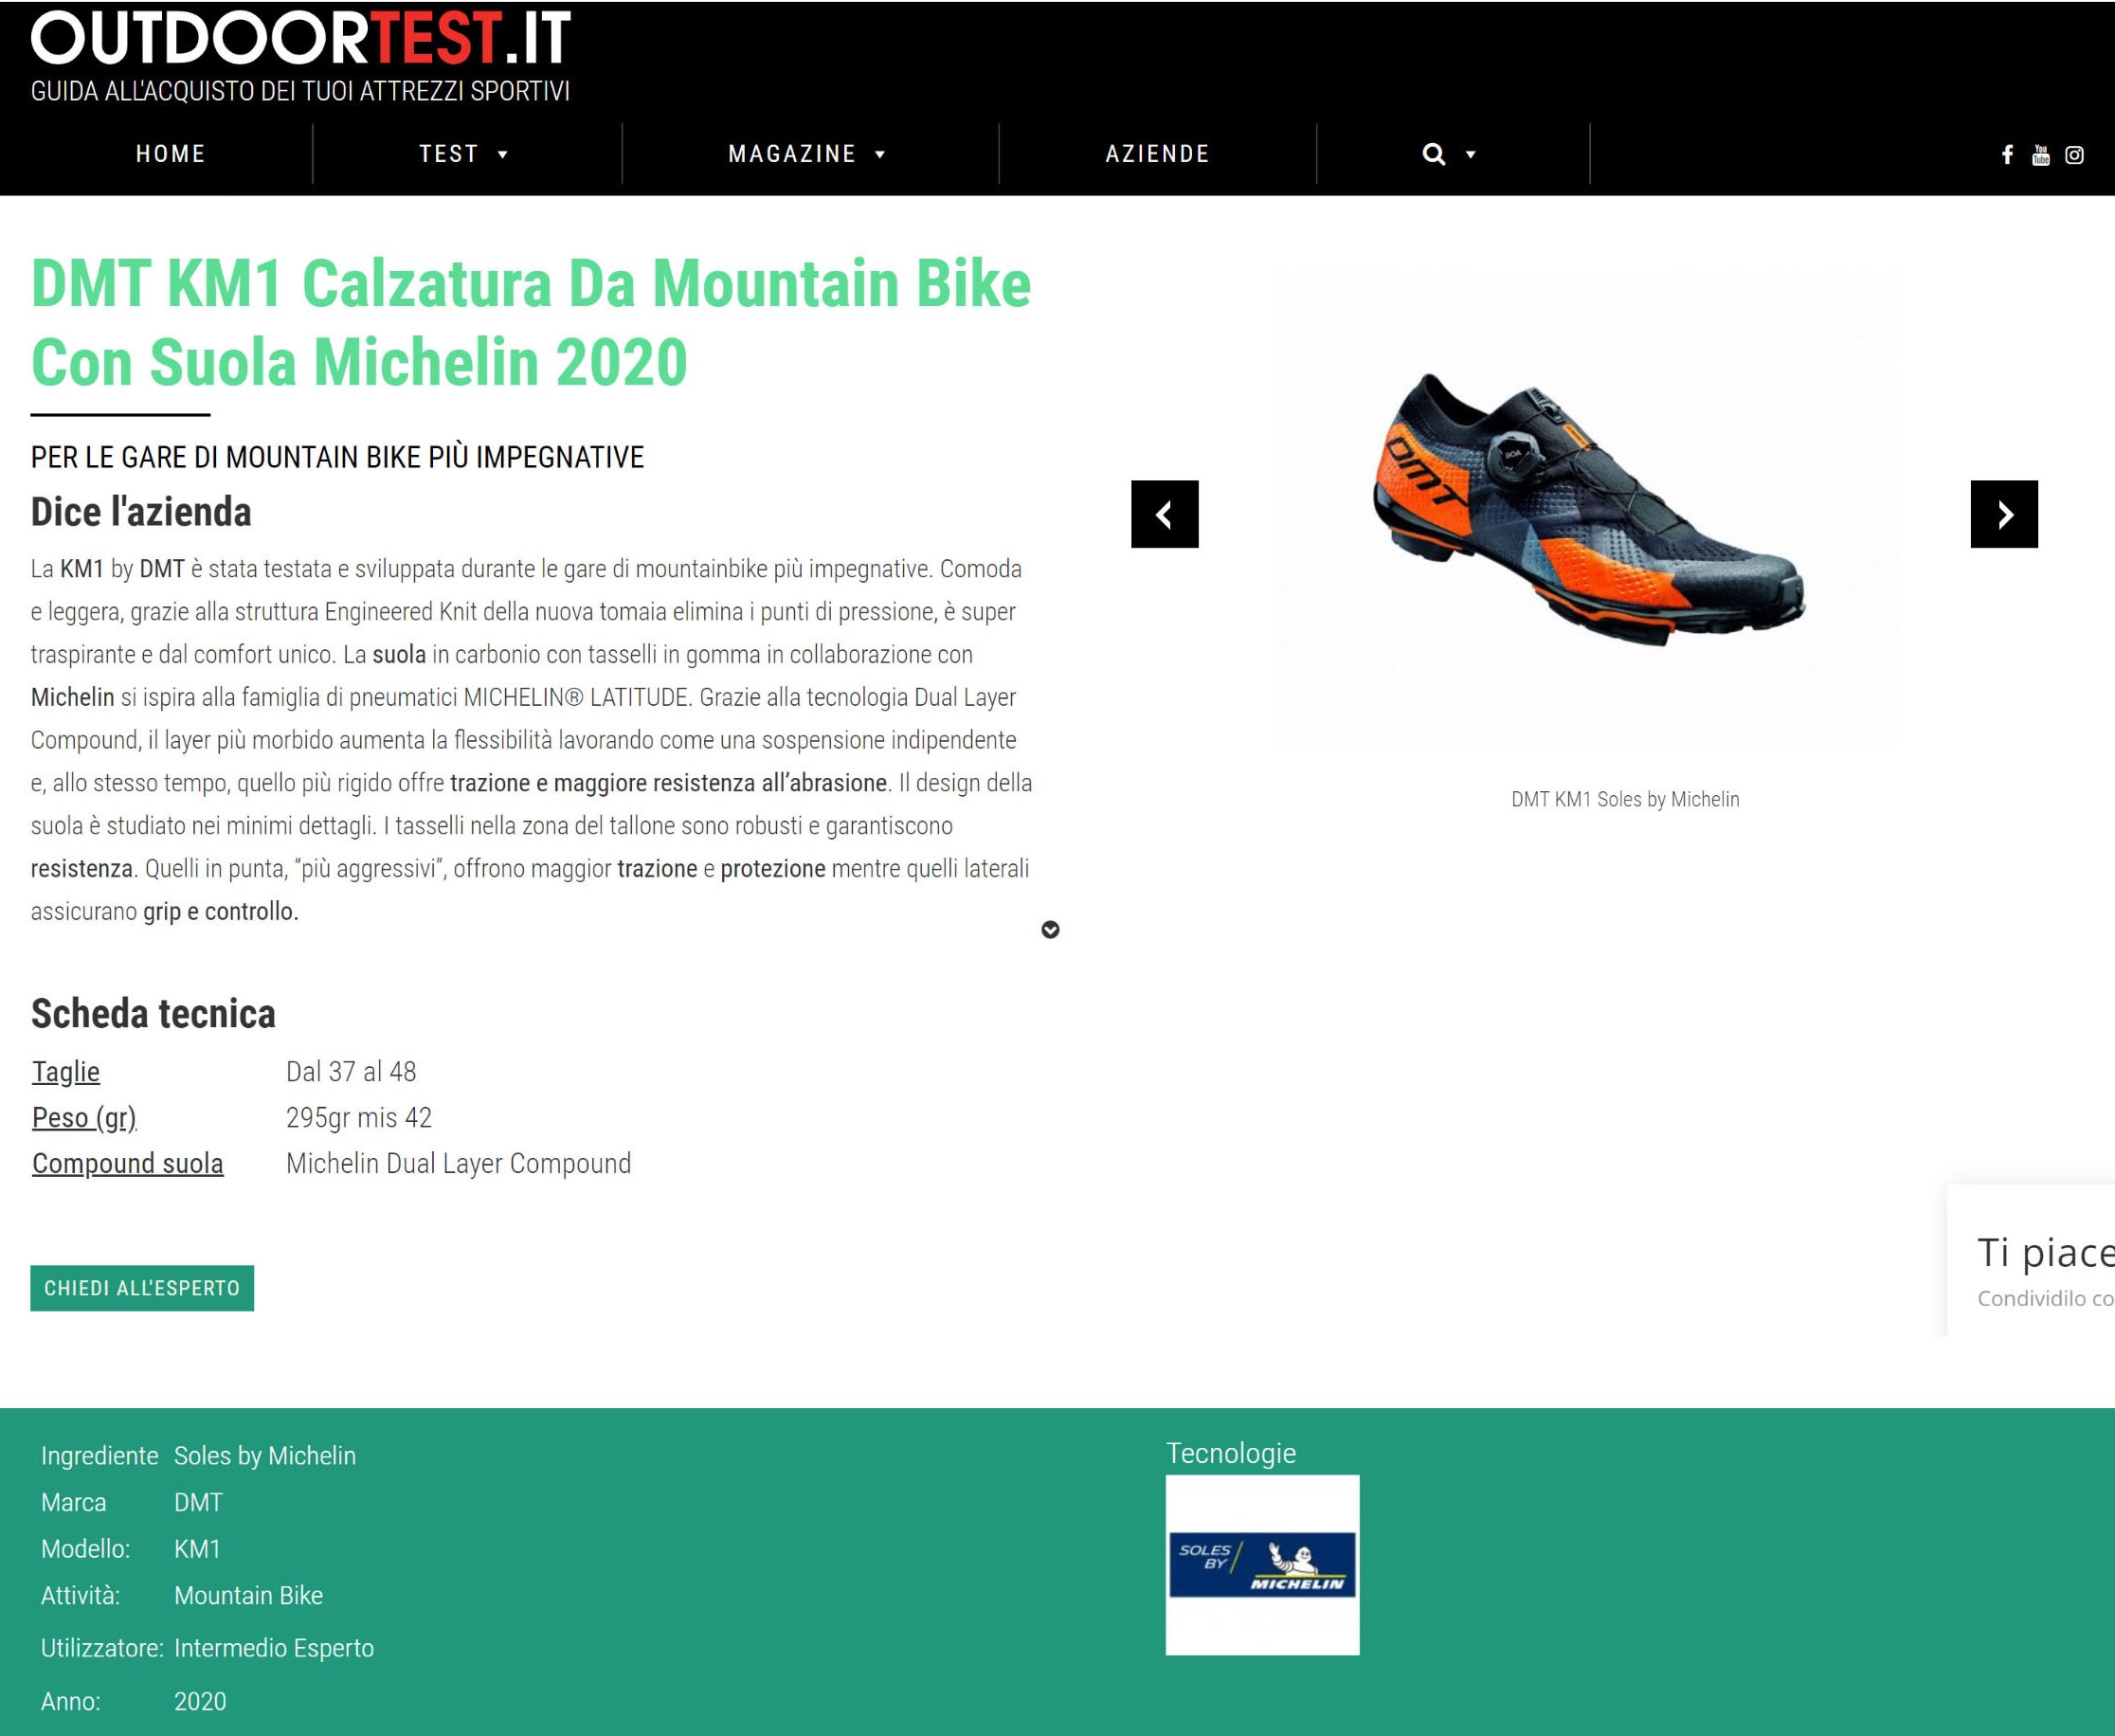Open the MAGAZINE dropdown menu arrow

click(x=880, y=155)
